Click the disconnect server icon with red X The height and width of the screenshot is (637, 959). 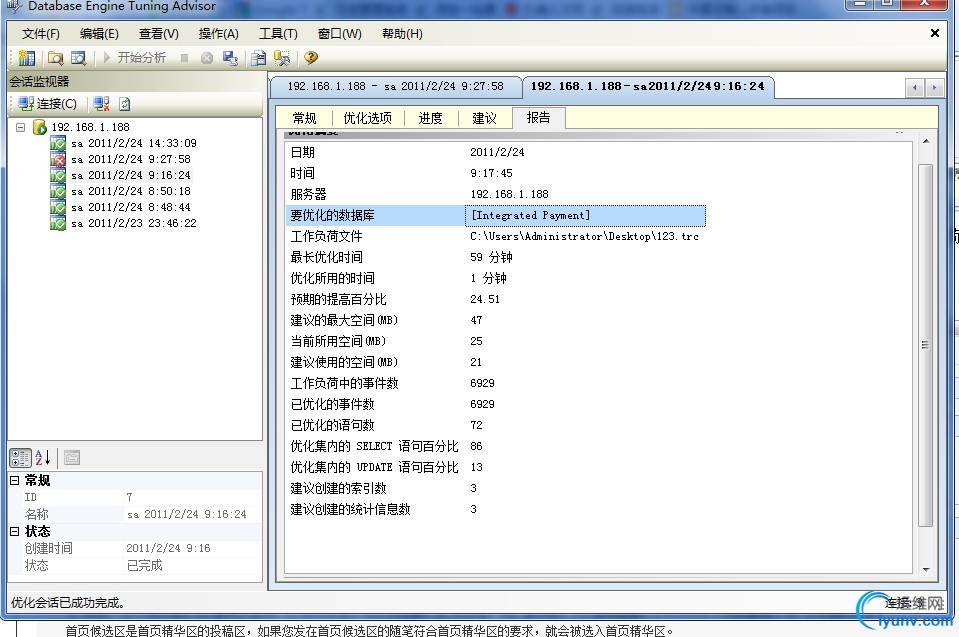point(102,104)
